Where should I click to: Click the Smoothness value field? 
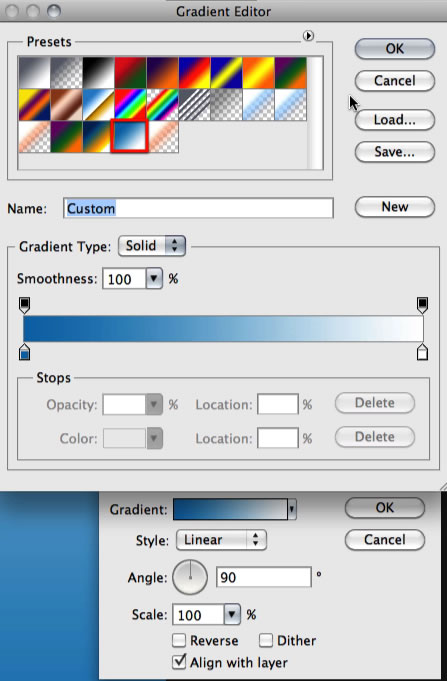click(124, 279)
